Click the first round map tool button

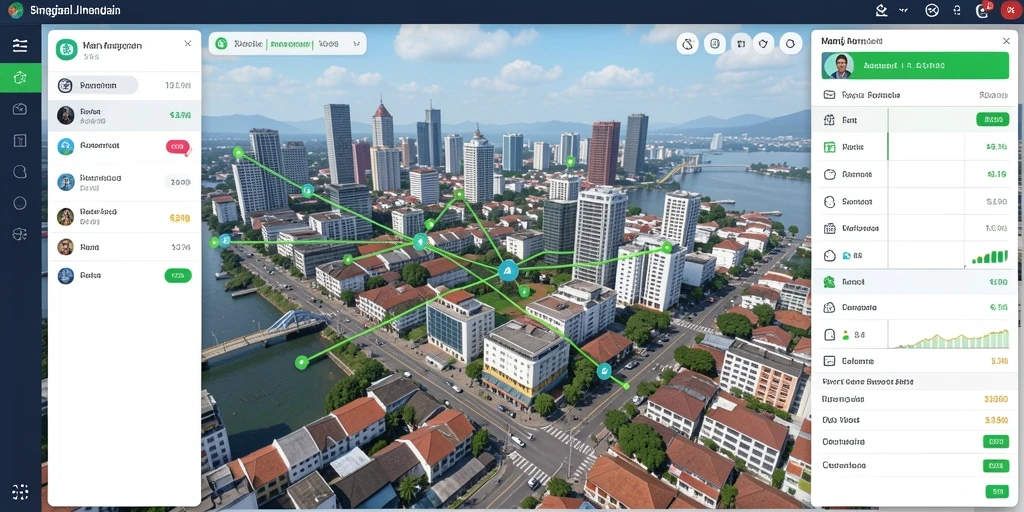688,44
